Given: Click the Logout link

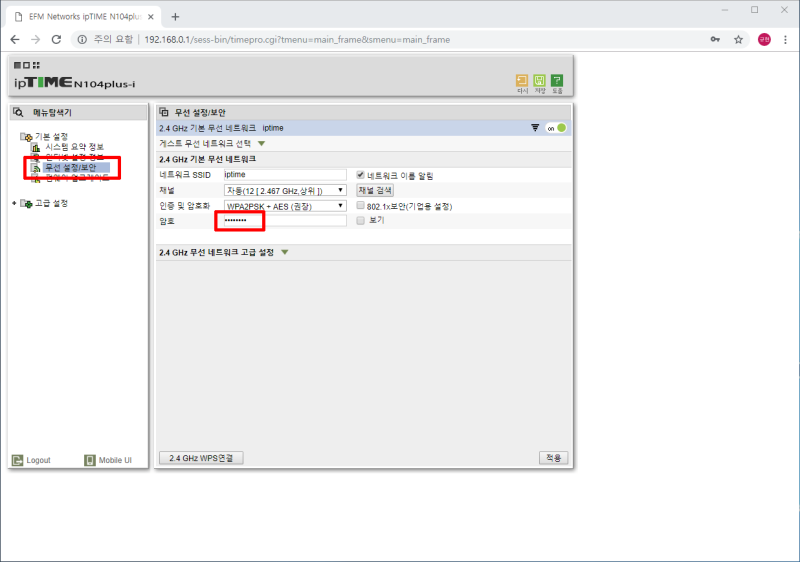Looking at the screenshot, I should coord(38,460).
